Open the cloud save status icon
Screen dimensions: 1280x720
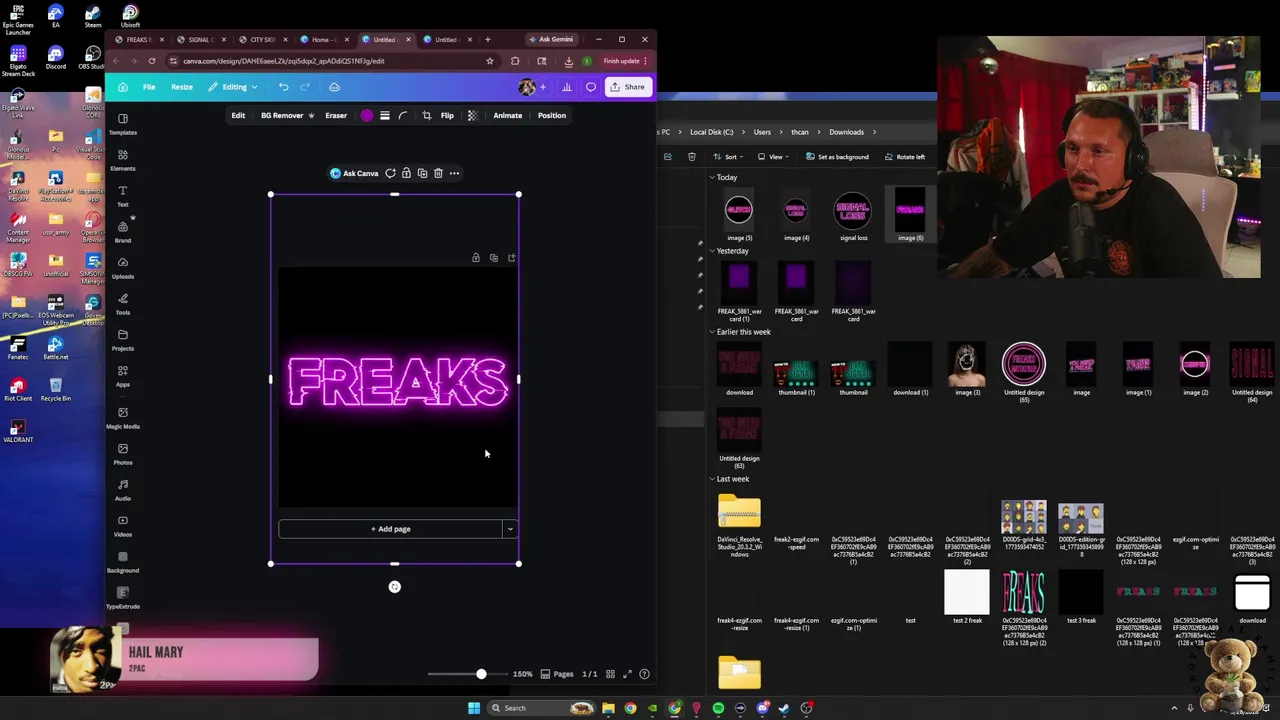coord(334,87)
